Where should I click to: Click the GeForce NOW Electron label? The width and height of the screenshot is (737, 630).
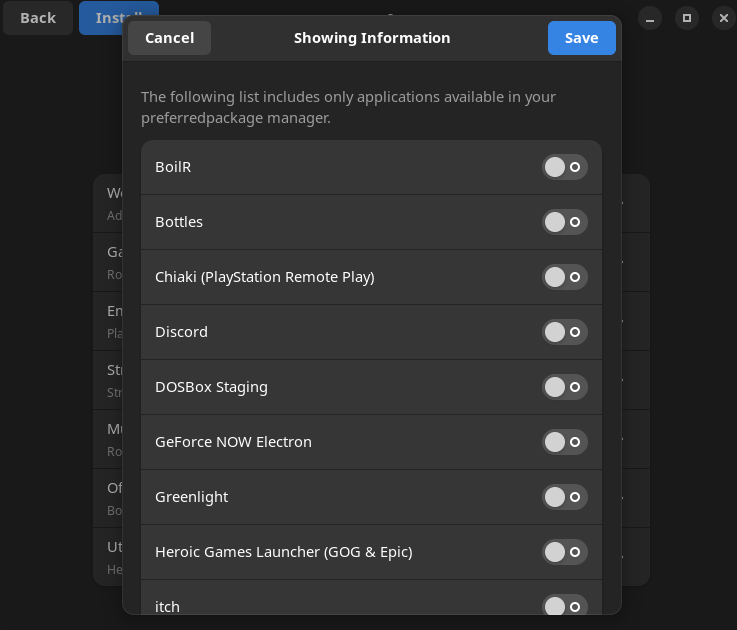(233, 442)
